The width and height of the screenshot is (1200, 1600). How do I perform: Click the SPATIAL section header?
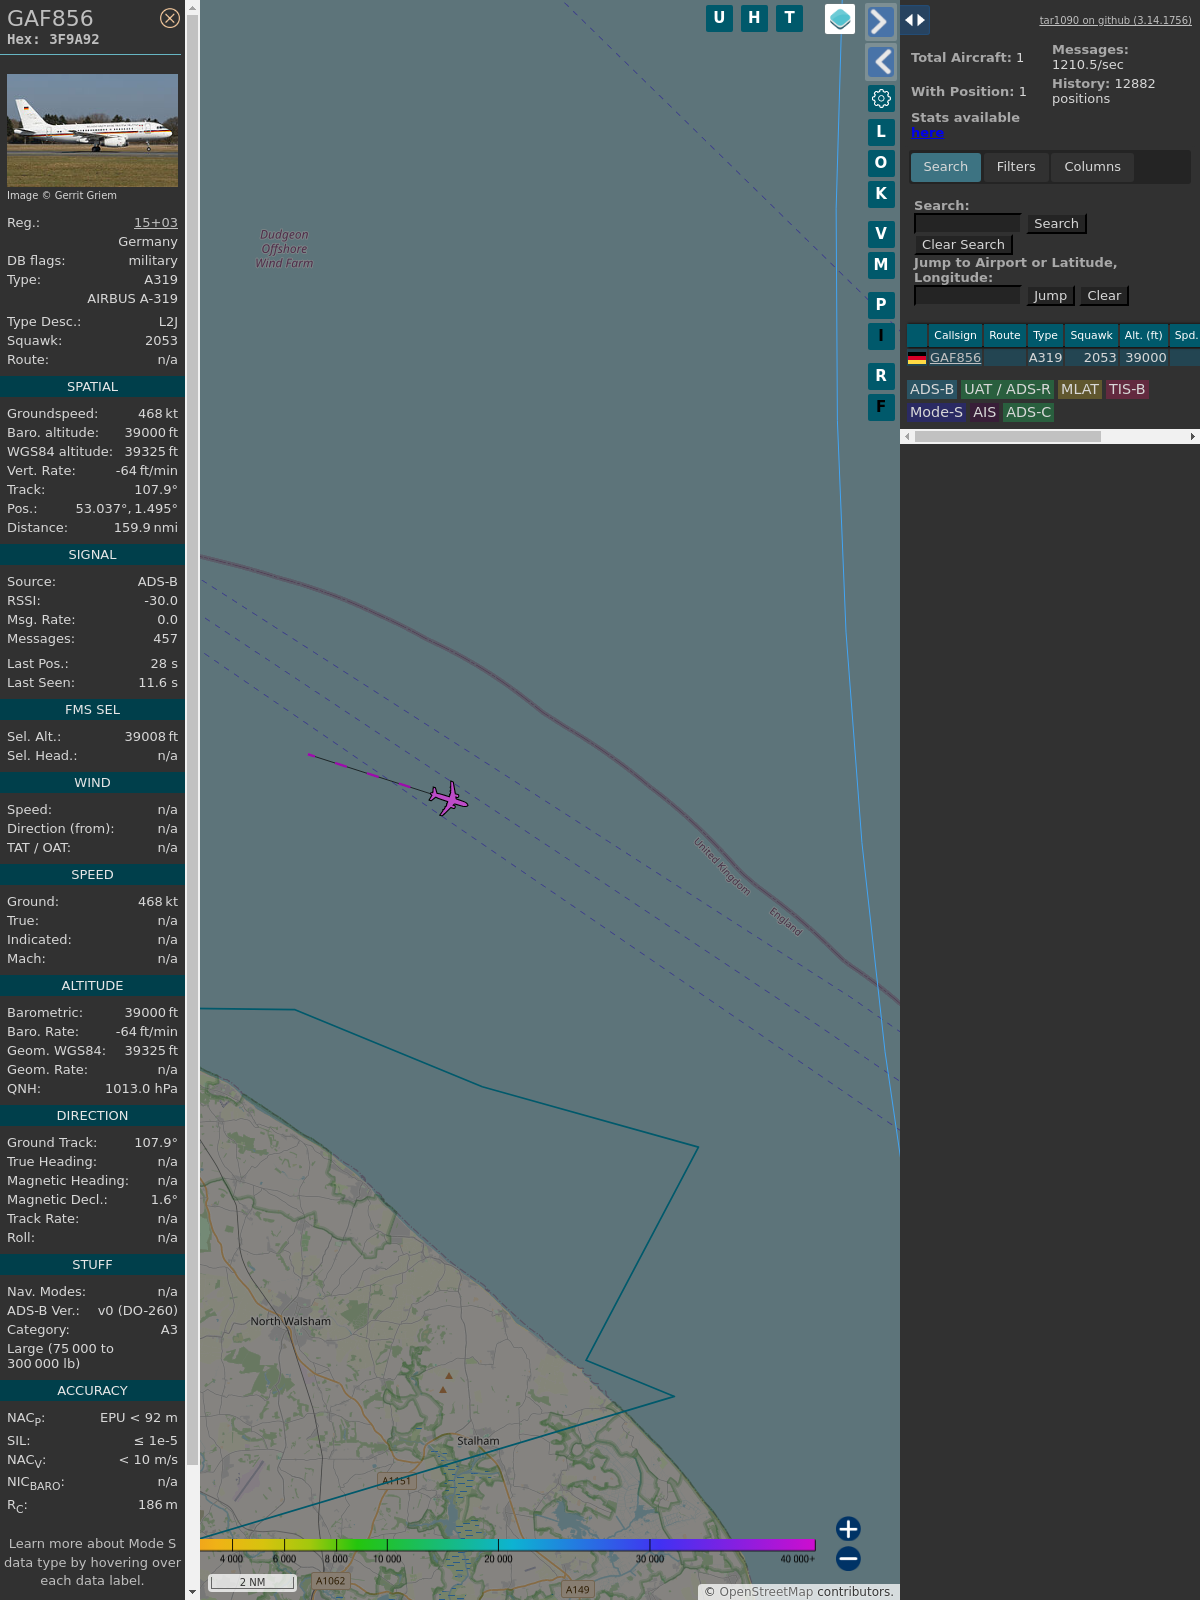click(92, 387)
